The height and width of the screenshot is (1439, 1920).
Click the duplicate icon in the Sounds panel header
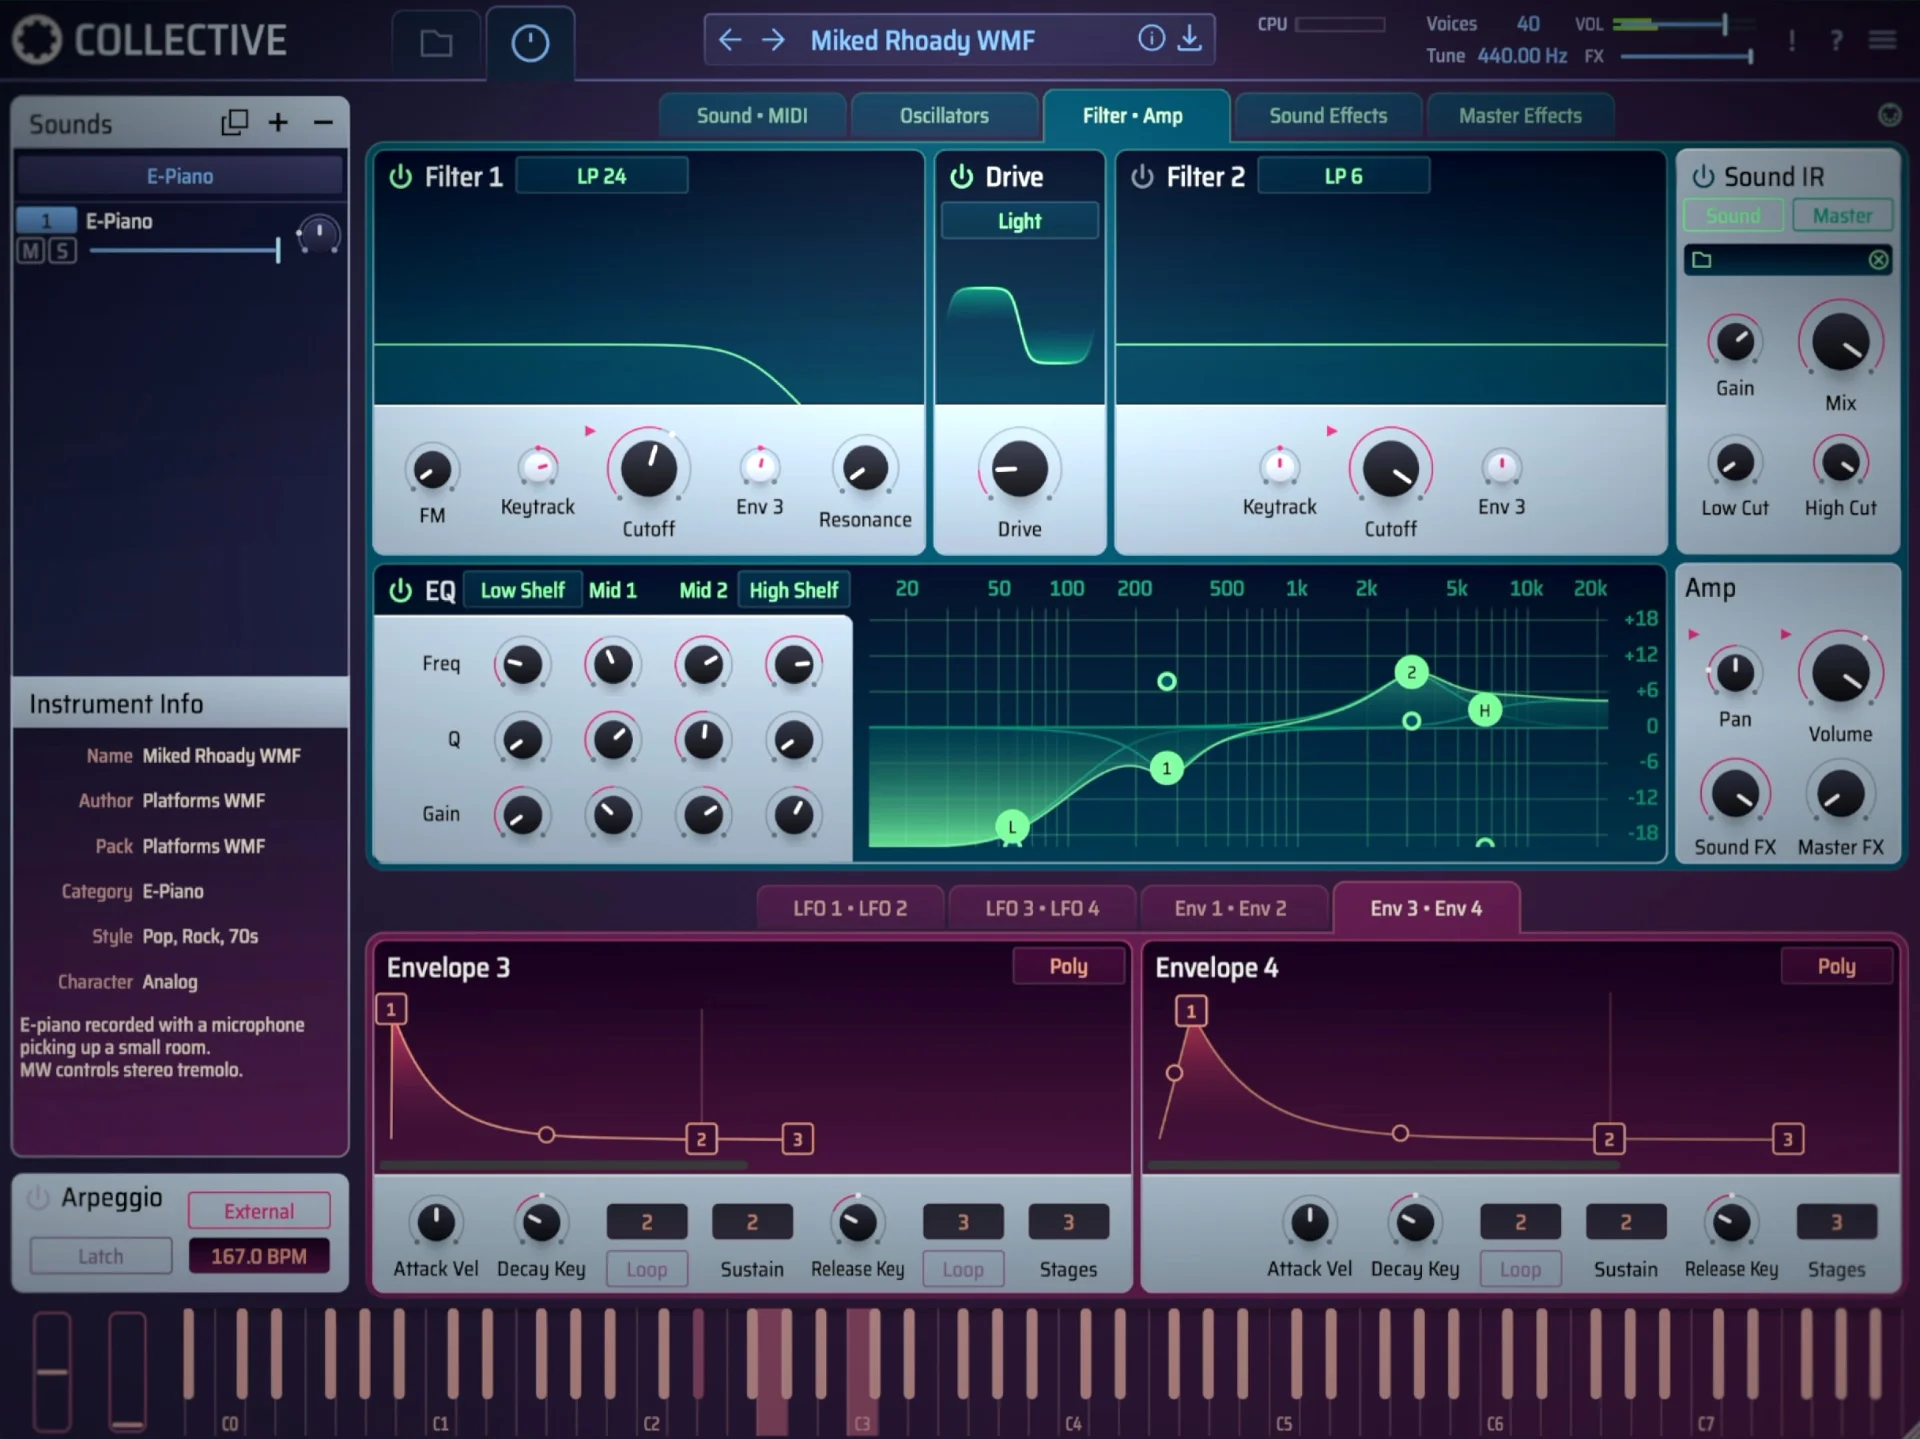coord(234,122)
